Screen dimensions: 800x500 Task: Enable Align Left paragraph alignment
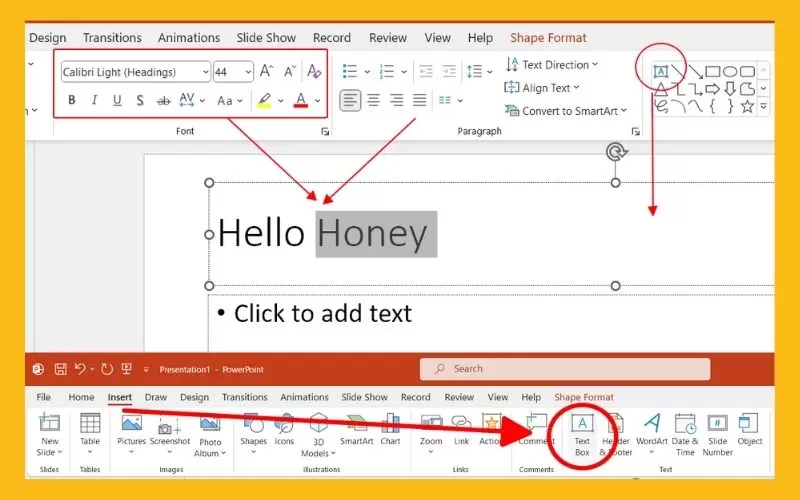[350, 100]
